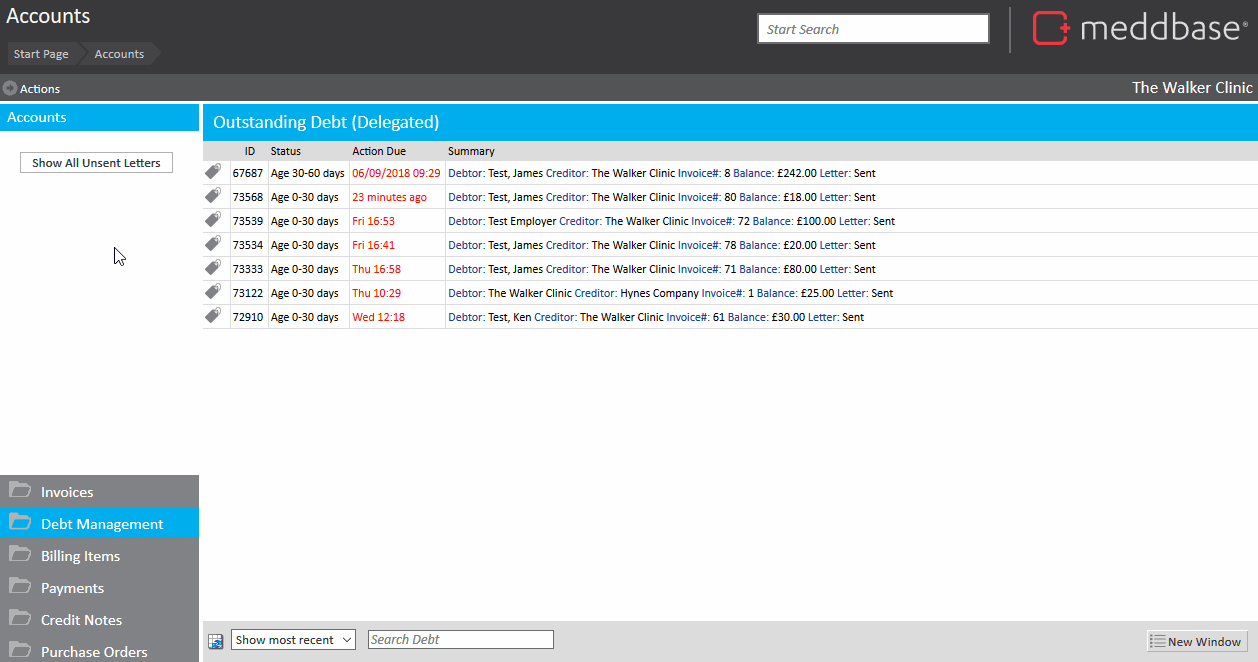Click the tag icon for debt 73568
This screenshot has width=1258, height=662.
tap(213, 196)
